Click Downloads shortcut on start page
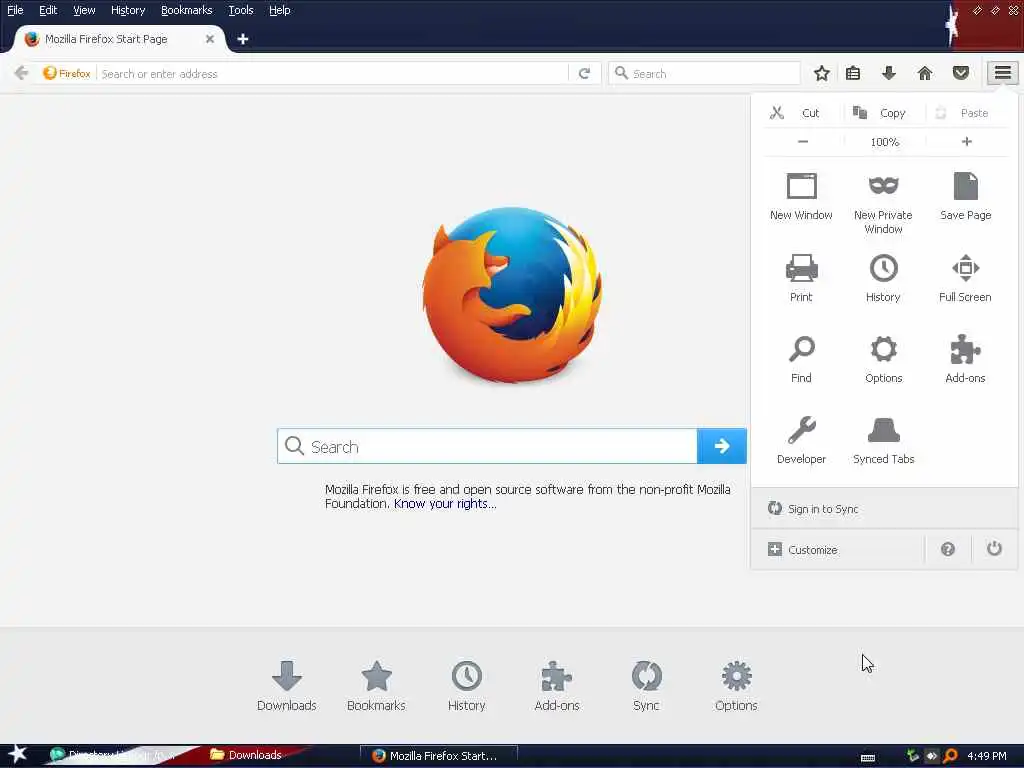The image size is (1024, 768). [287, 686]
